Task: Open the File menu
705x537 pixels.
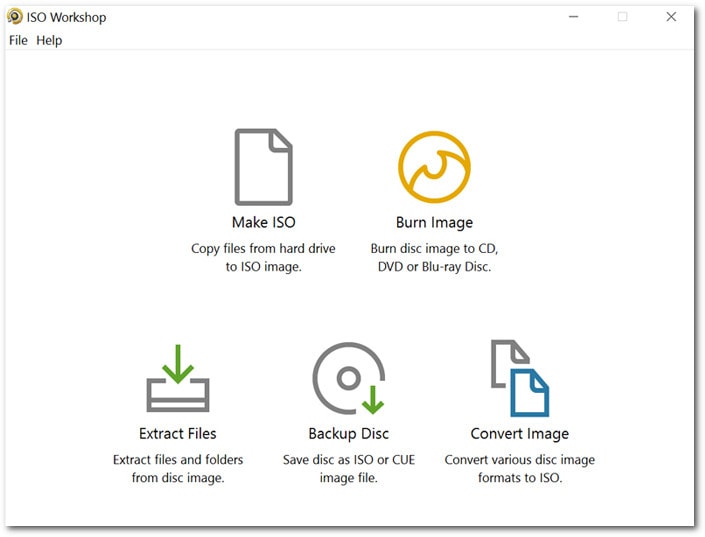Action: click(x=18, y=40)
